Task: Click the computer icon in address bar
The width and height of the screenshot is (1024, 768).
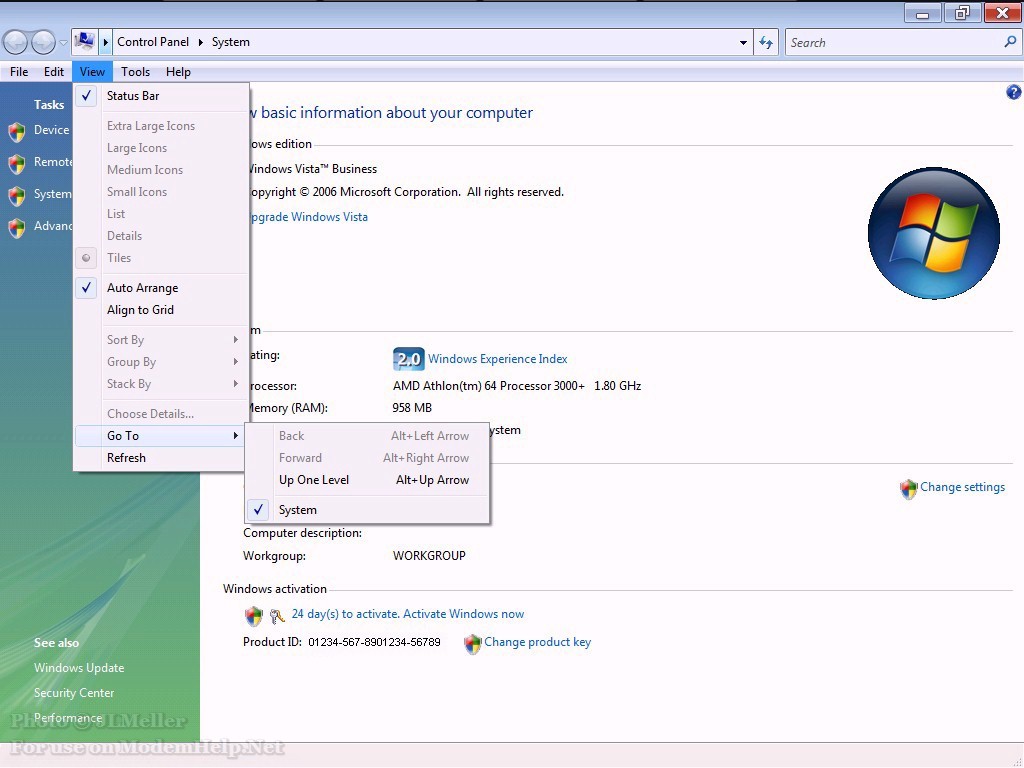Action: tap(84, 42)
